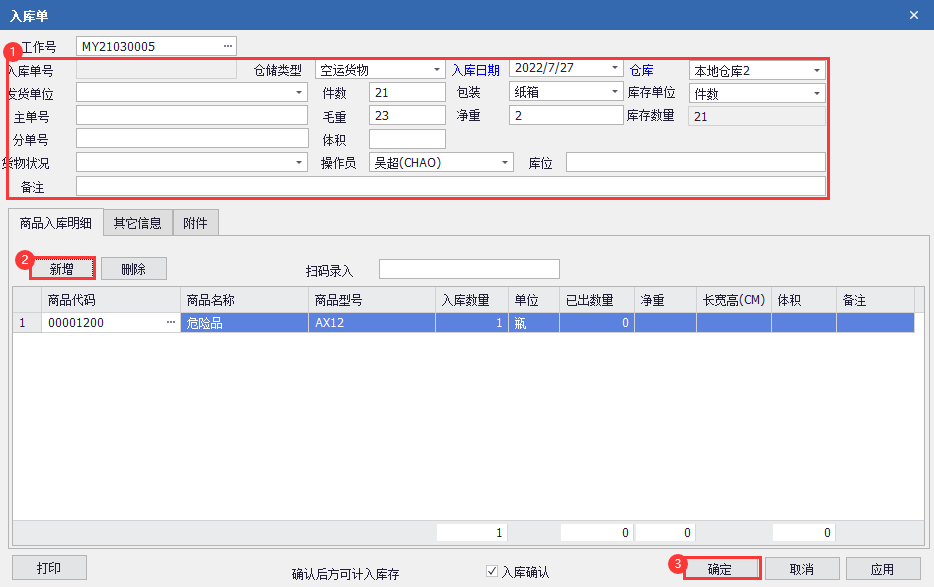
Task: Open the 货物状况 dropdown
Action: pyautogui.click(x=299, y=162)
